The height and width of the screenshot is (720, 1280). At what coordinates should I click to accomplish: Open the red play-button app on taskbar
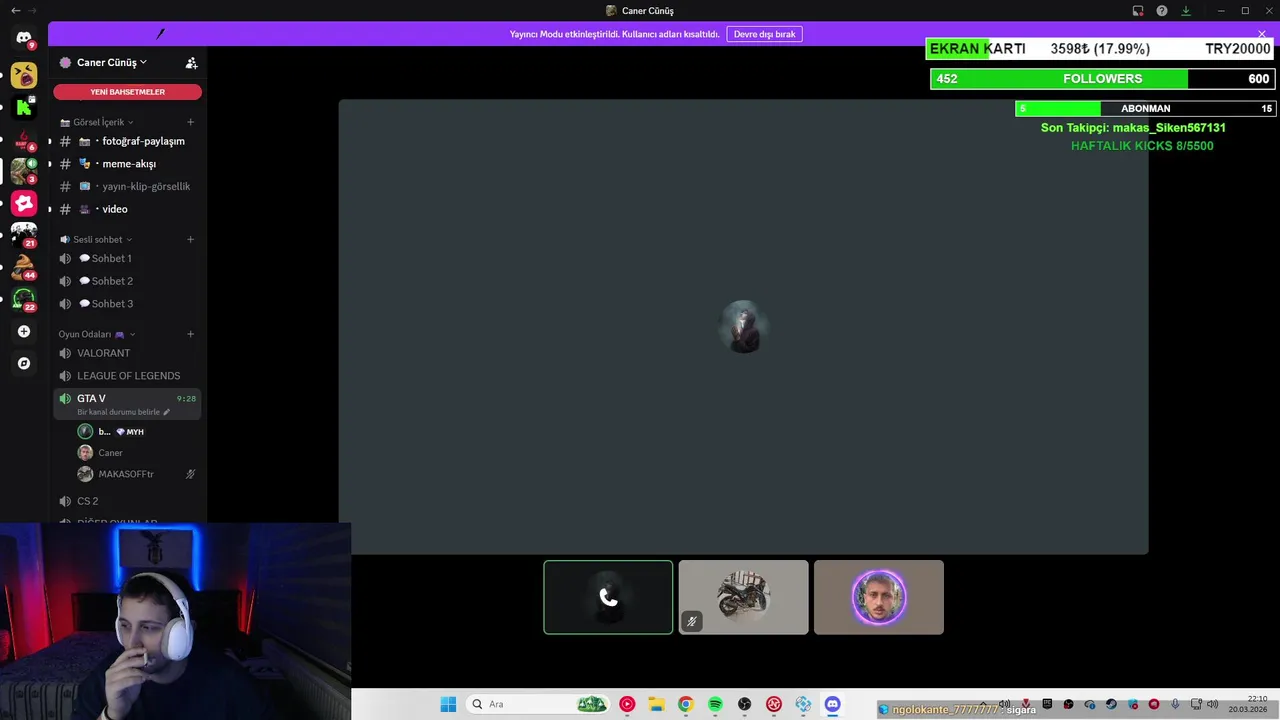[627, 704]
